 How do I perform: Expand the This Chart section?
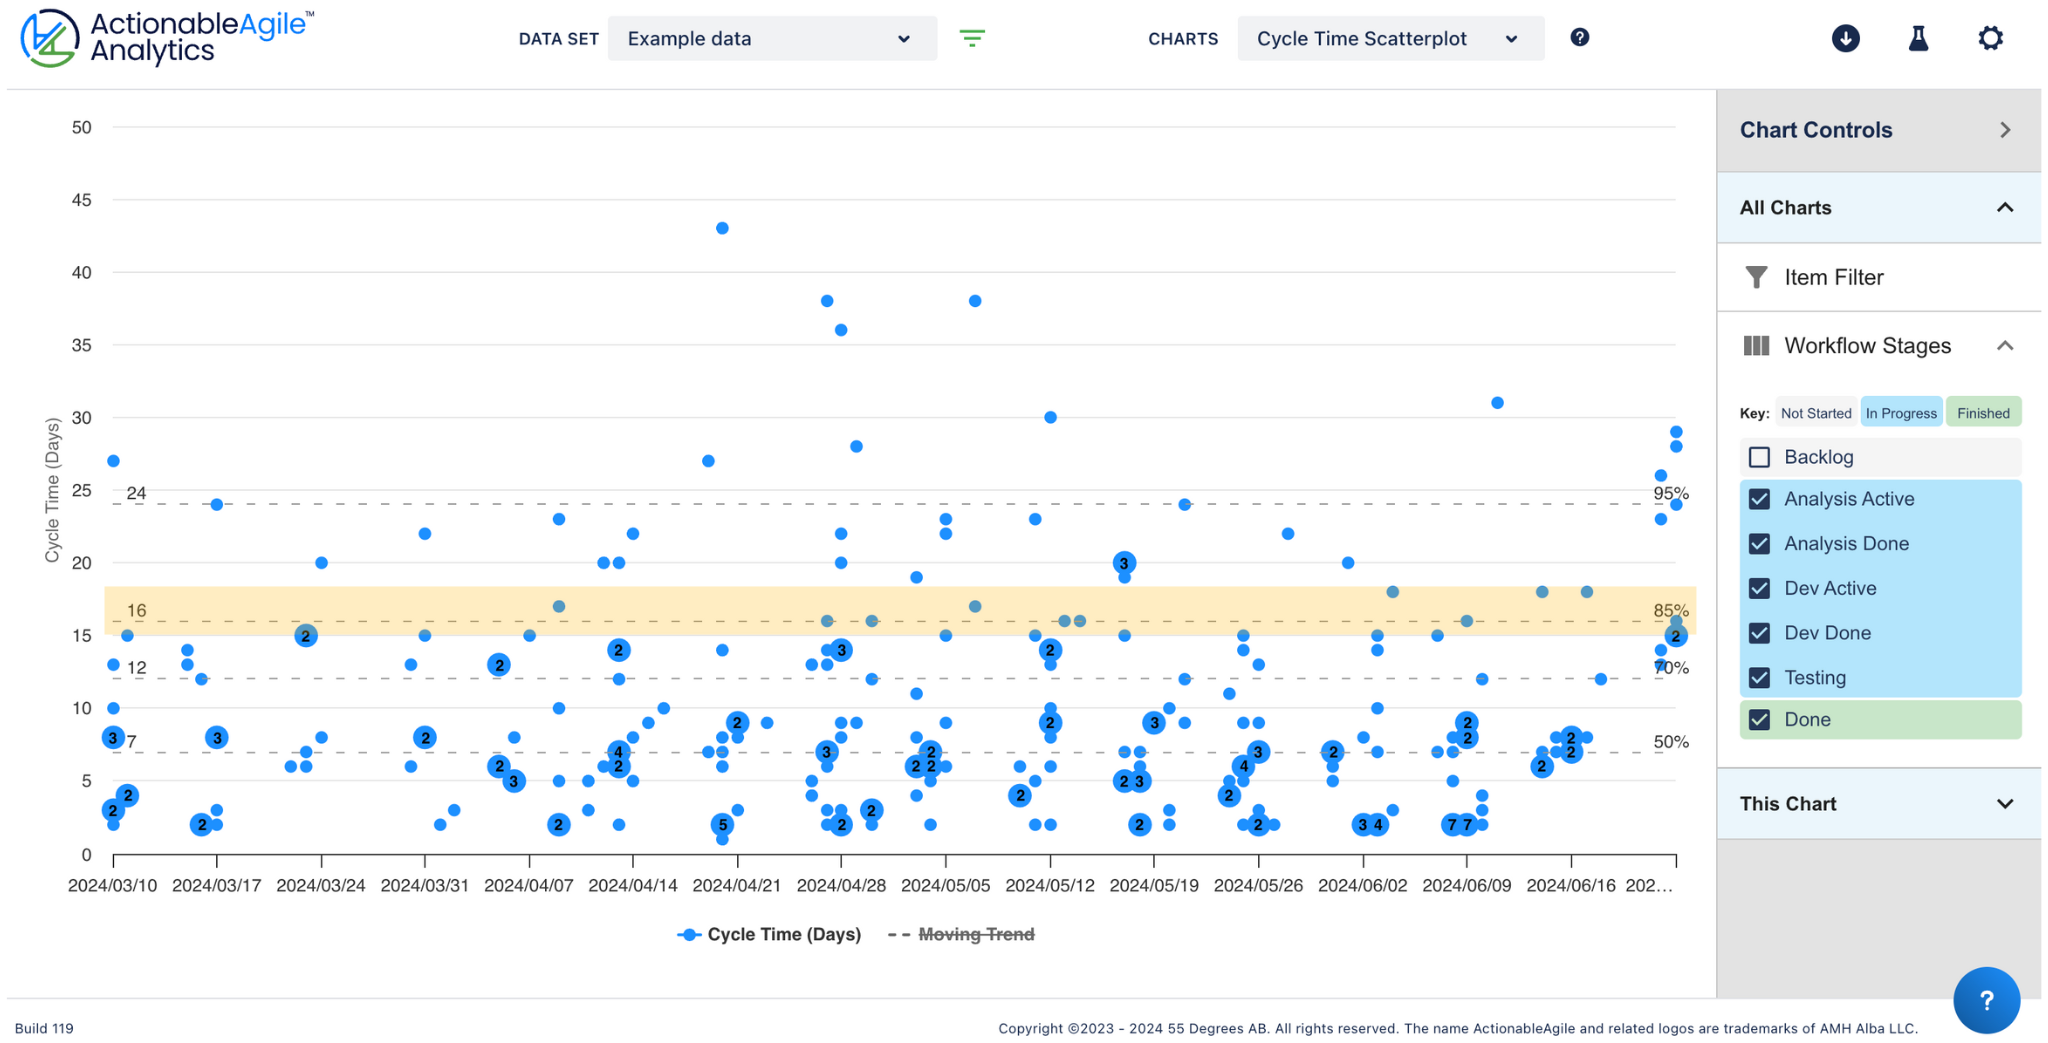2005,804
